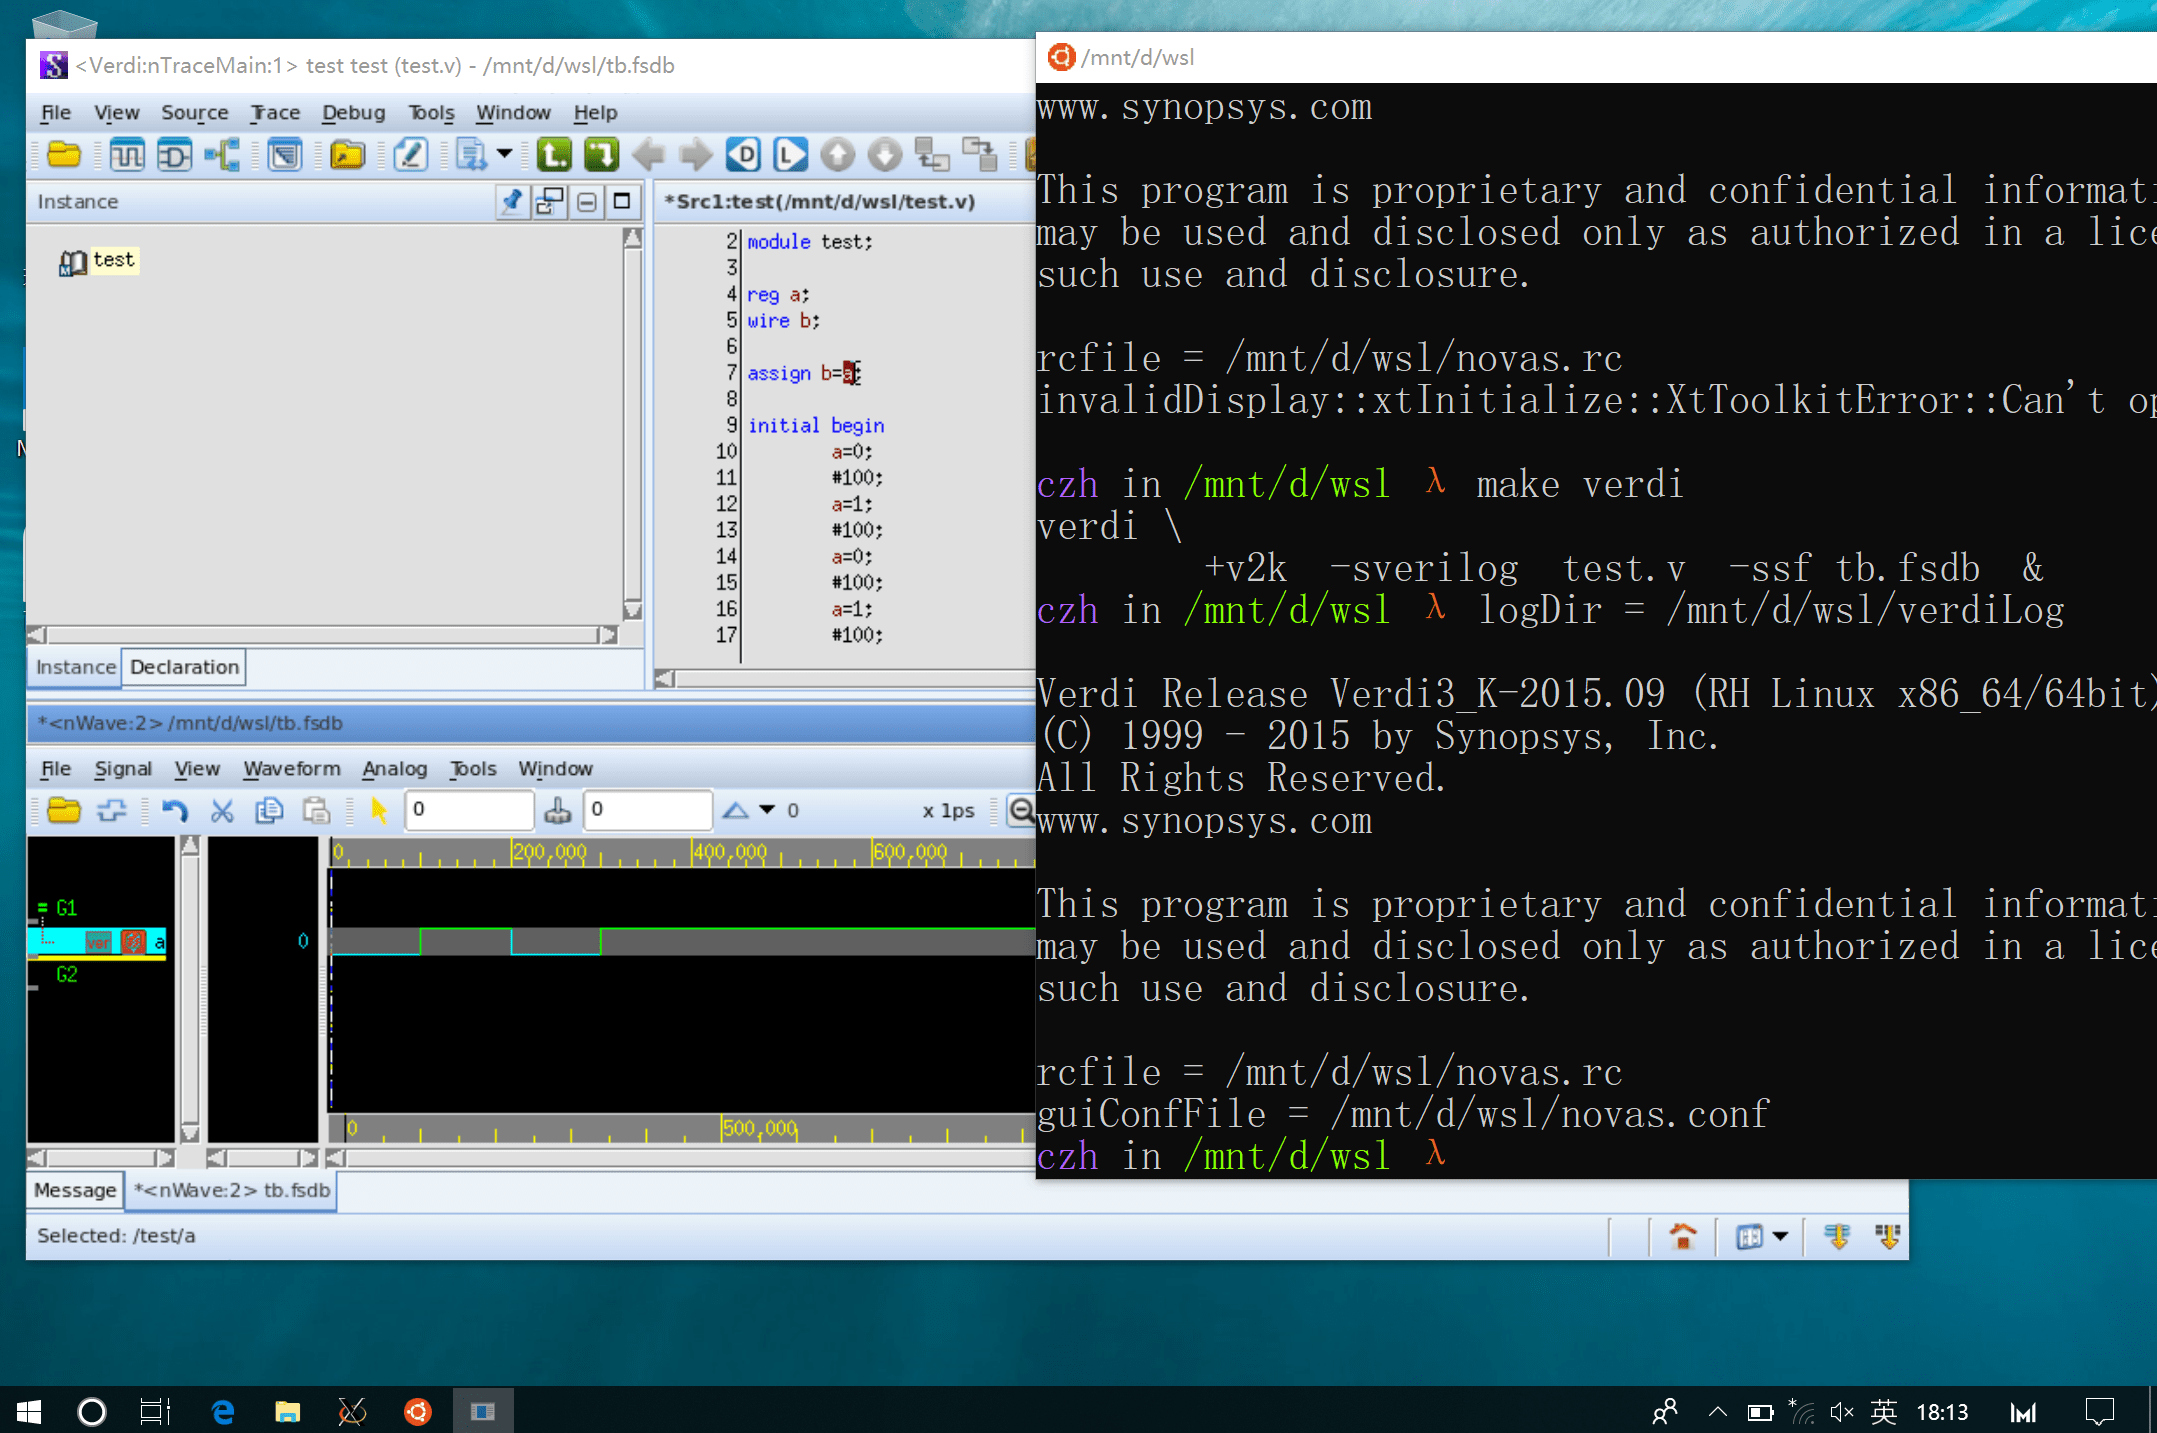Open the nWave waveform tool icon
Viewport: 2157px width, 1433px height.
click(x=127, y=154)
